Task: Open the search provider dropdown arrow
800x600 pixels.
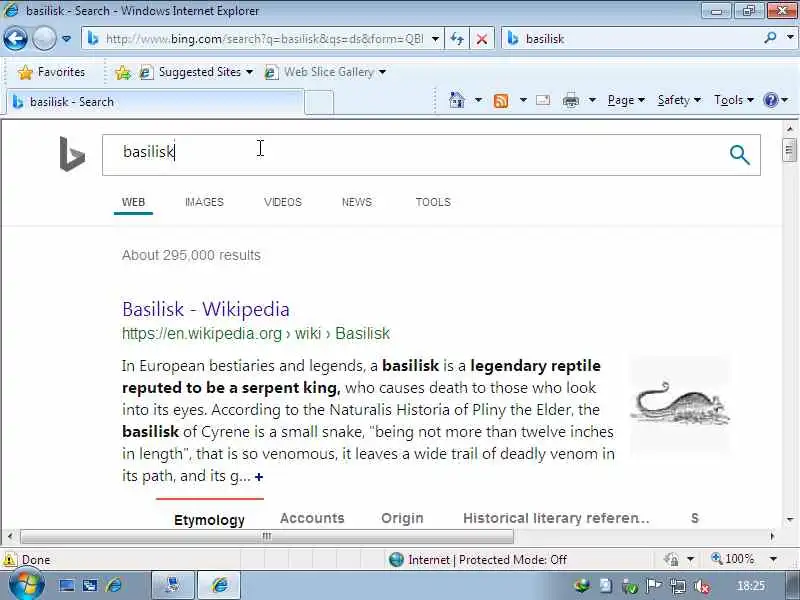Action: [790, 38]
